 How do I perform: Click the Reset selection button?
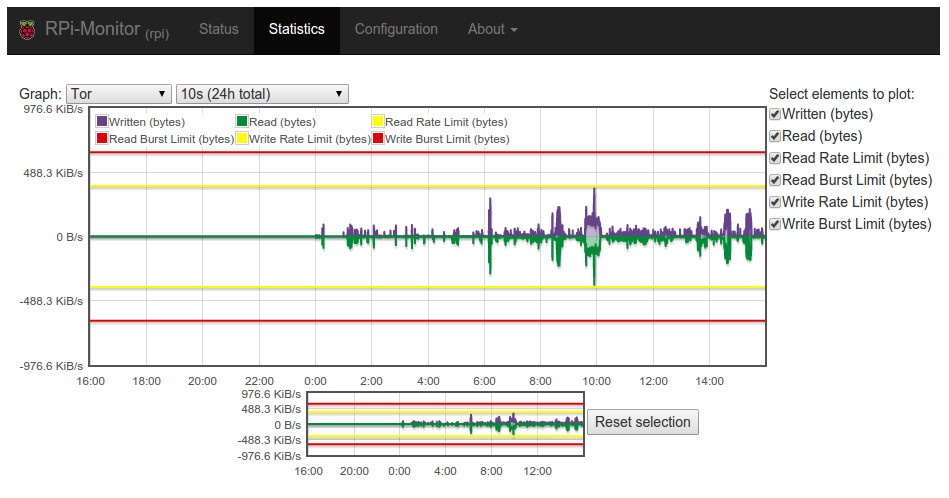point(642,422)
